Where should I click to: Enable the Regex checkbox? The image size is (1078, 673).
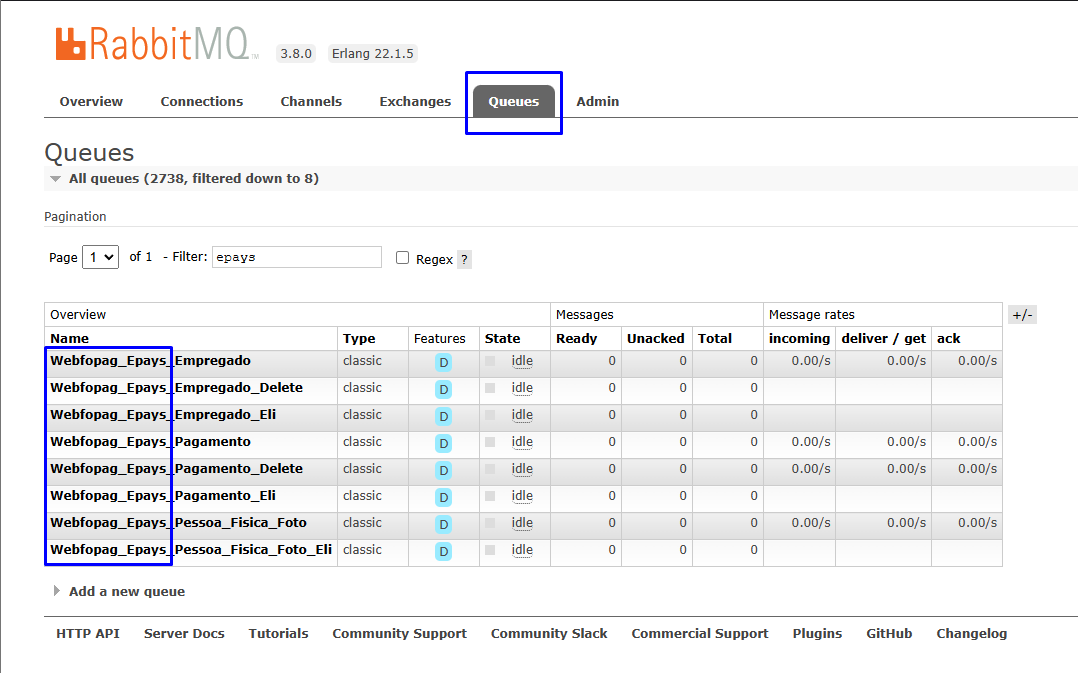click(402, 258)
